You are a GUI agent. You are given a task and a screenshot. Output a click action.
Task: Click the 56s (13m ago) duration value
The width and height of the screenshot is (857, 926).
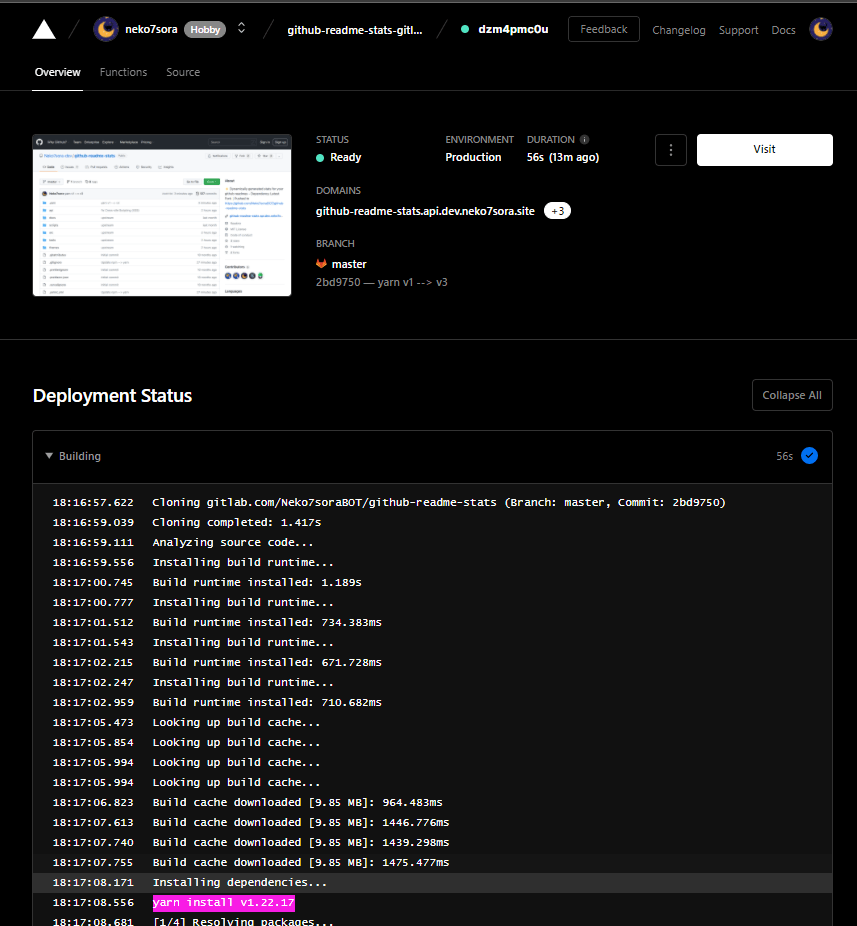click(563, 158)
